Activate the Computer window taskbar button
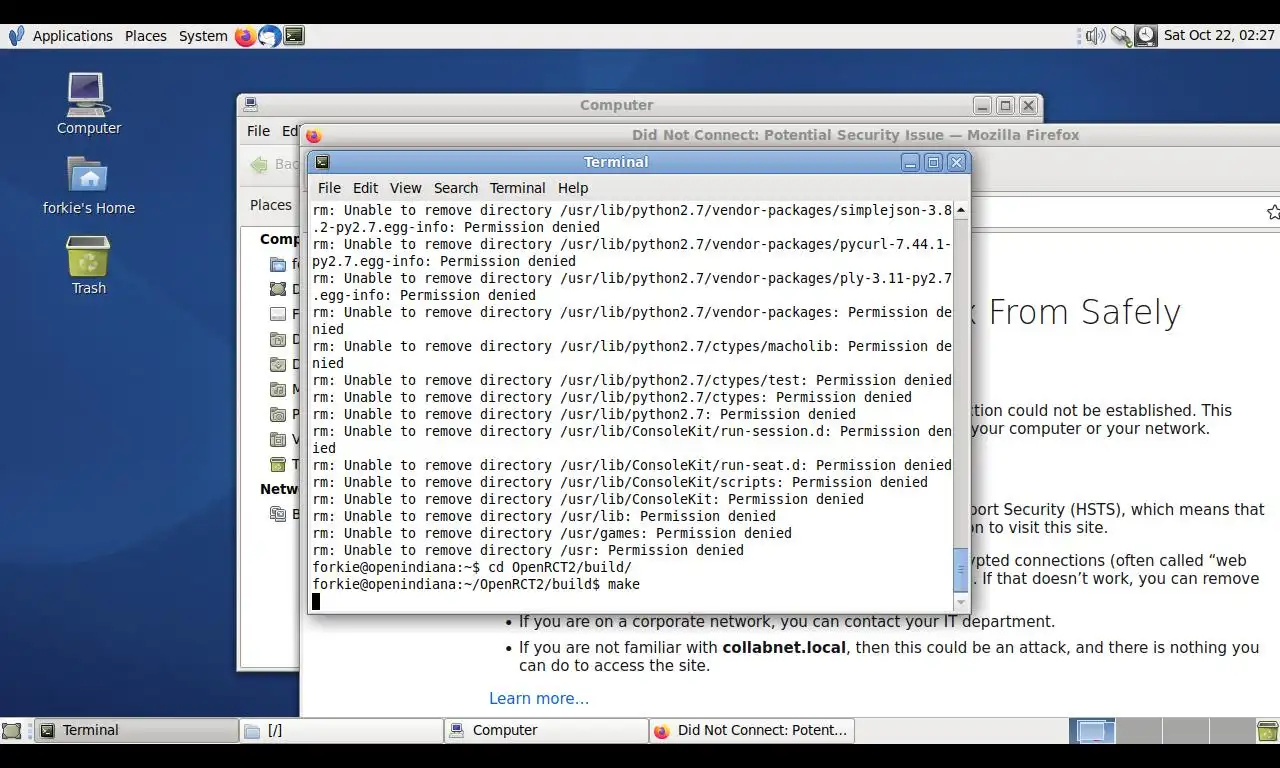The width and height of the screenshot is (1280, 768). (547, 731)
